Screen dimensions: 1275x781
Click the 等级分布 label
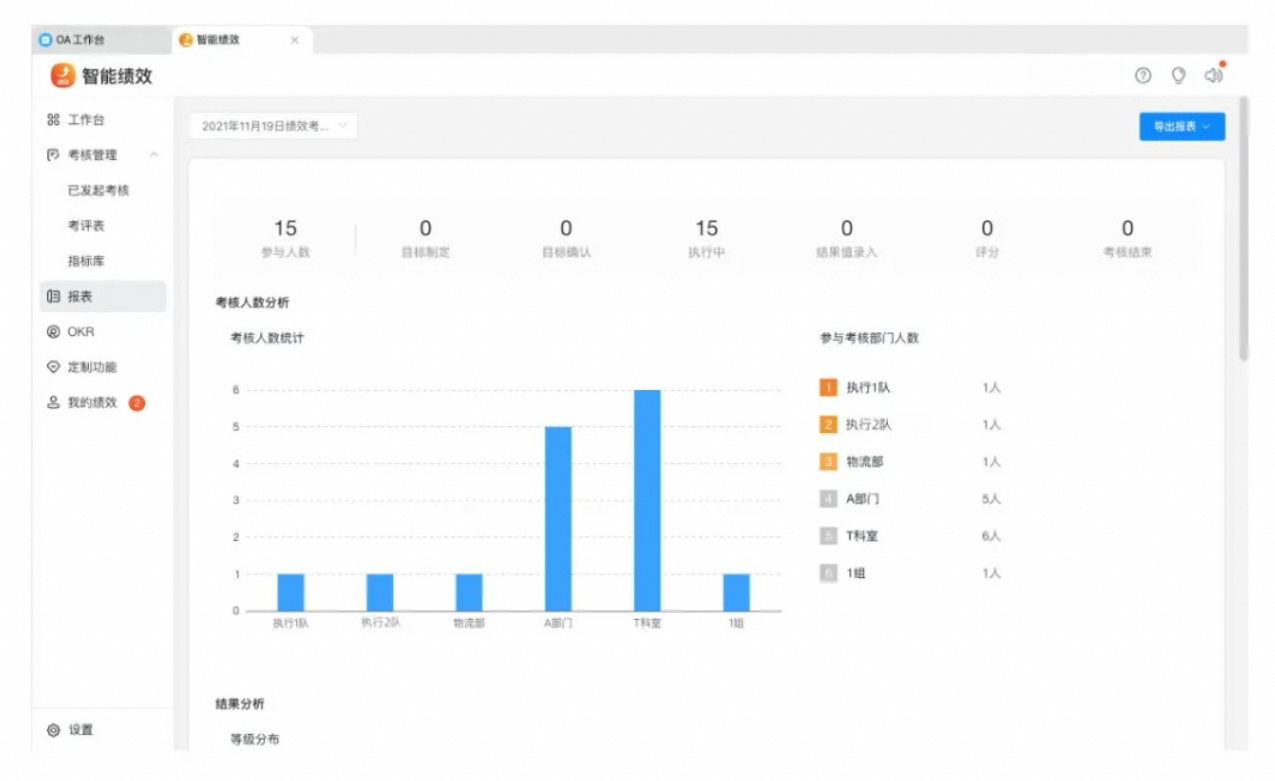[255, 740]
